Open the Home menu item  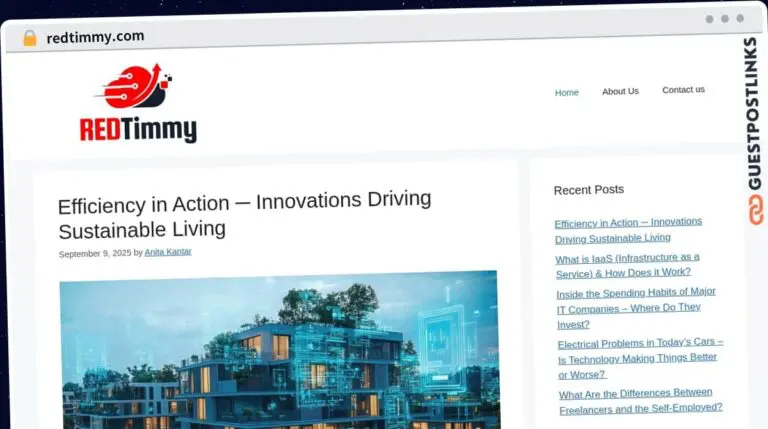[x=567, y=93]
